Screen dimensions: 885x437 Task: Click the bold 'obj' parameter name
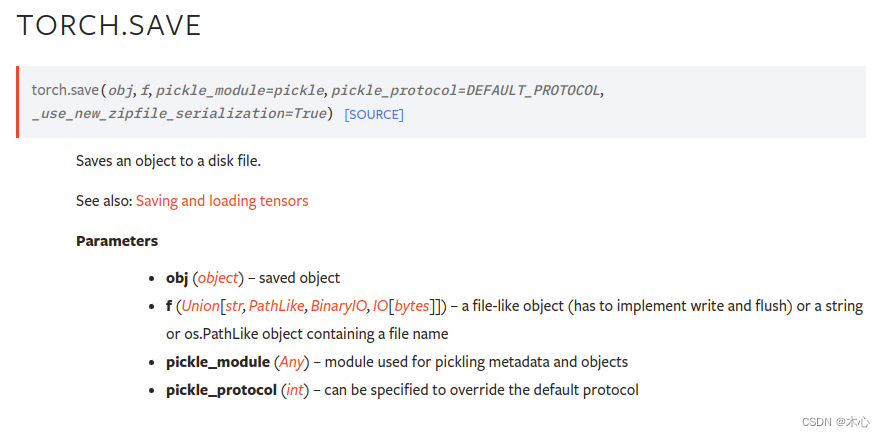178,278
